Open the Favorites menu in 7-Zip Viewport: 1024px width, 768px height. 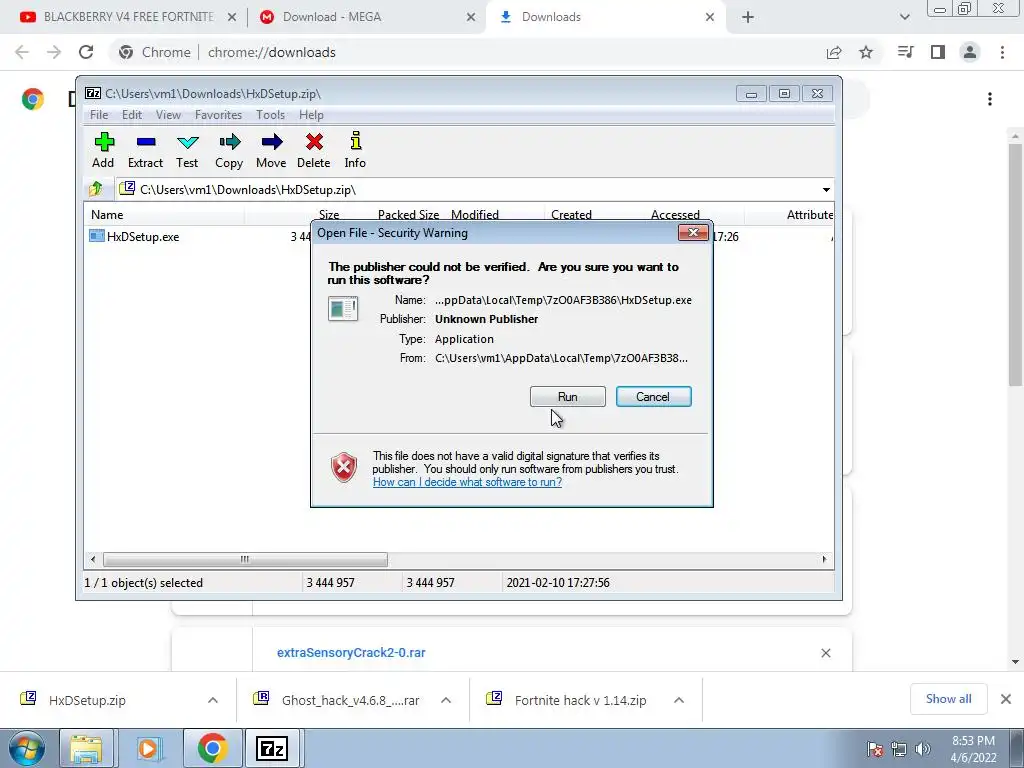(x=218, y=115)
